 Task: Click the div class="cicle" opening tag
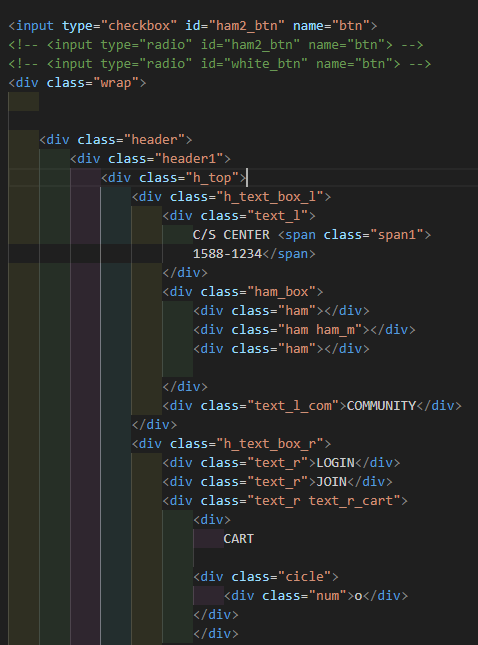(x=266, y=577)
